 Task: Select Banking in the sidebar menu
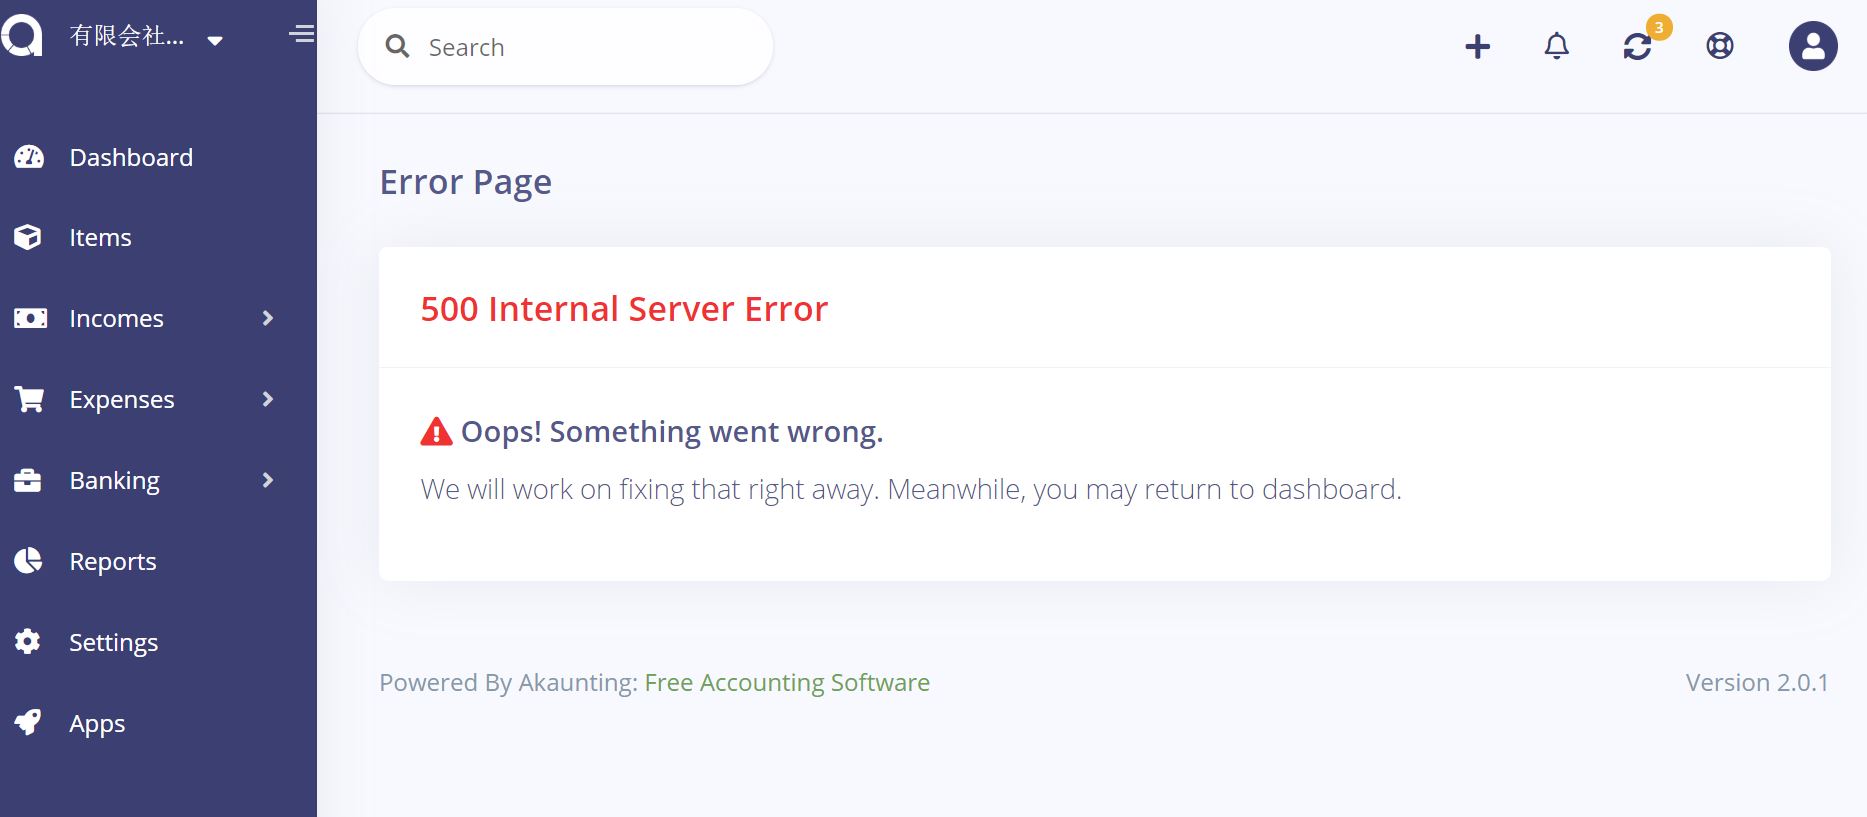pos(114,480)
